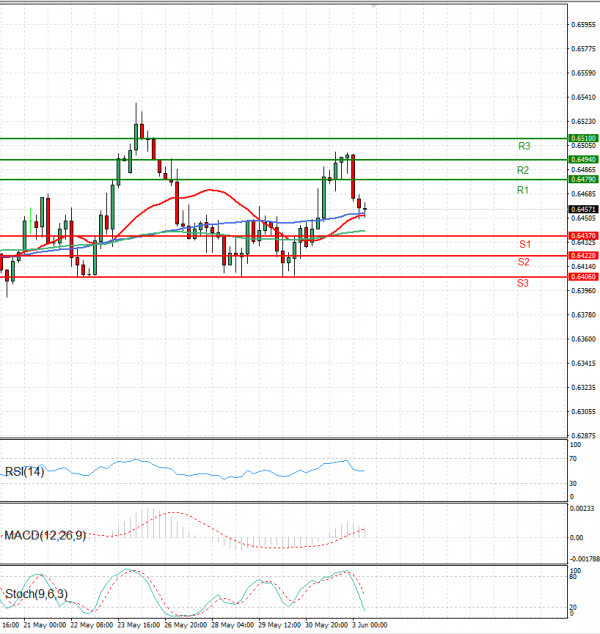Viewport: 600px width, 634px height.
Task: Click the R3 resistance label
Action: pos(524,146)
